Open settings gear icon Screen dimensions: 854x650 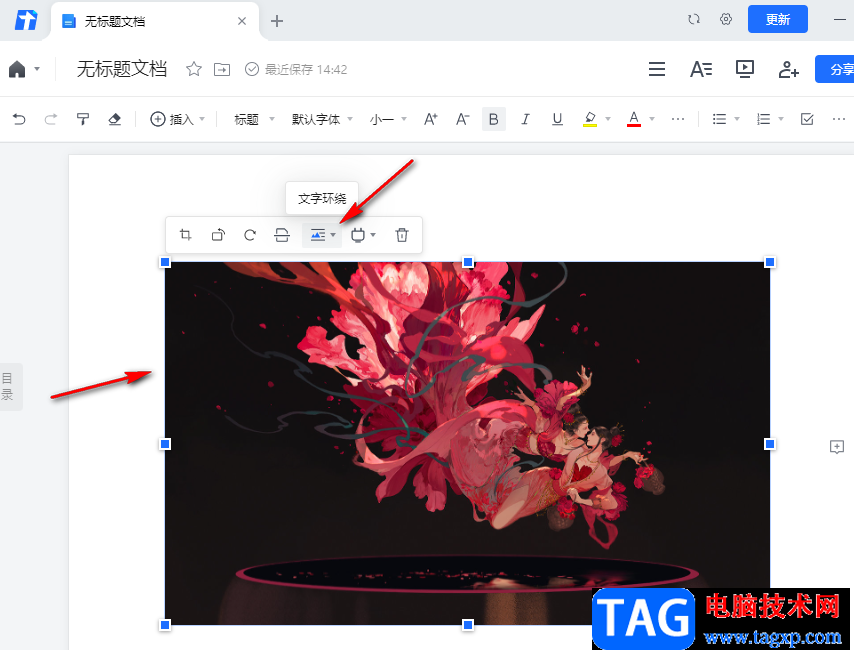point(725,20)
